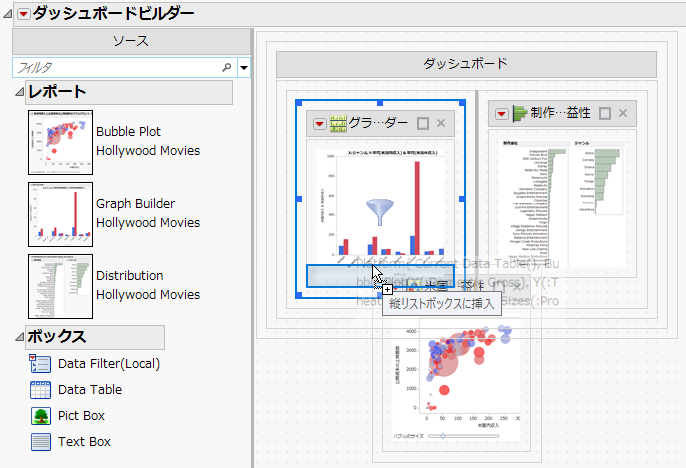This screenshot has width=686, height=468.
Task: Select the Pict Box tree icon
Action: 41,416
